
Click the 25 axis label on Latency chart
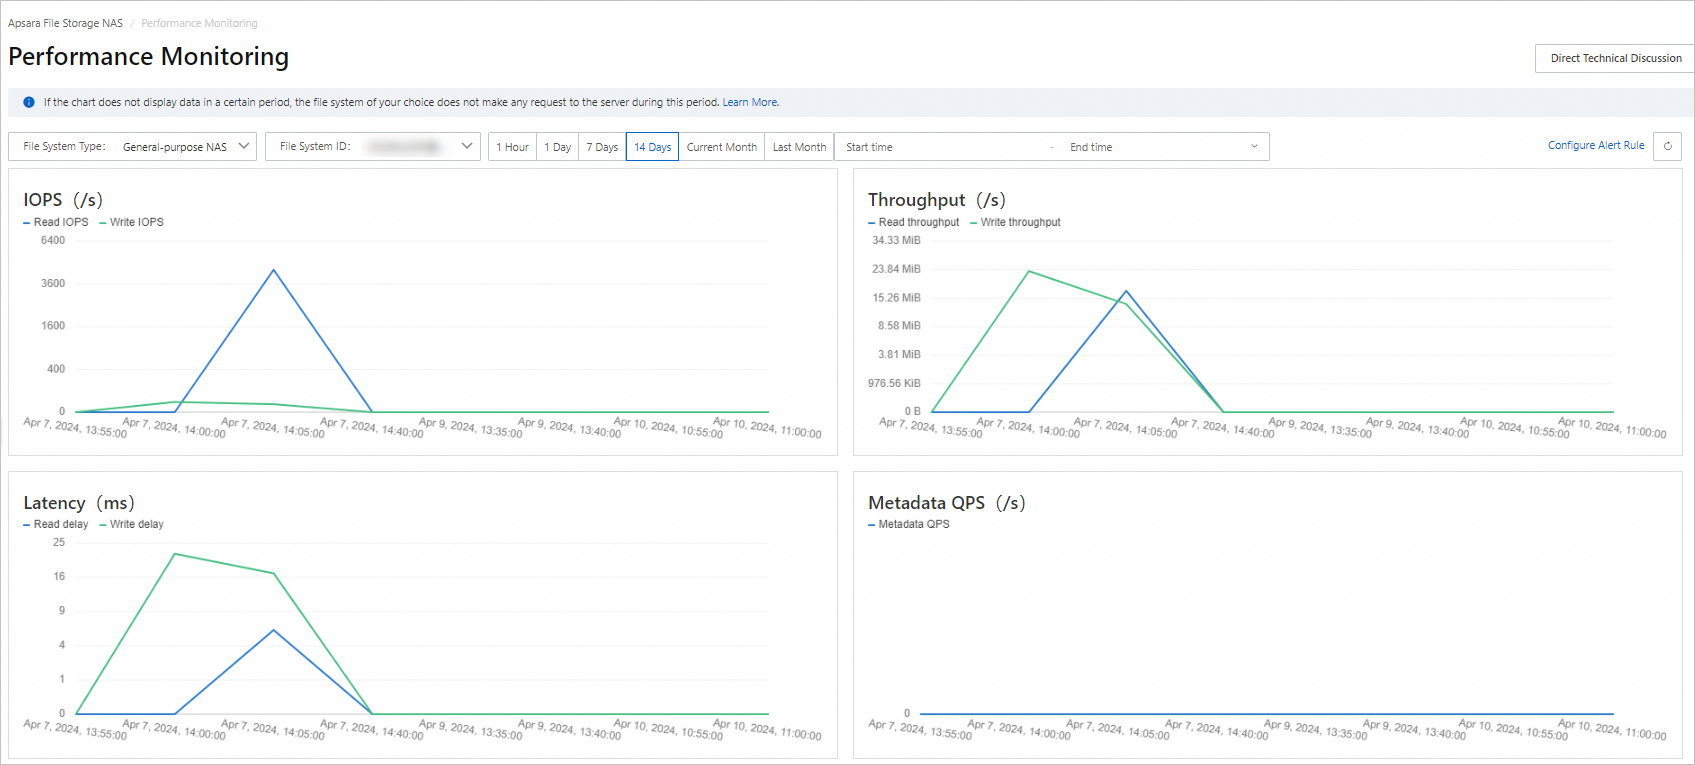(59, 542)
